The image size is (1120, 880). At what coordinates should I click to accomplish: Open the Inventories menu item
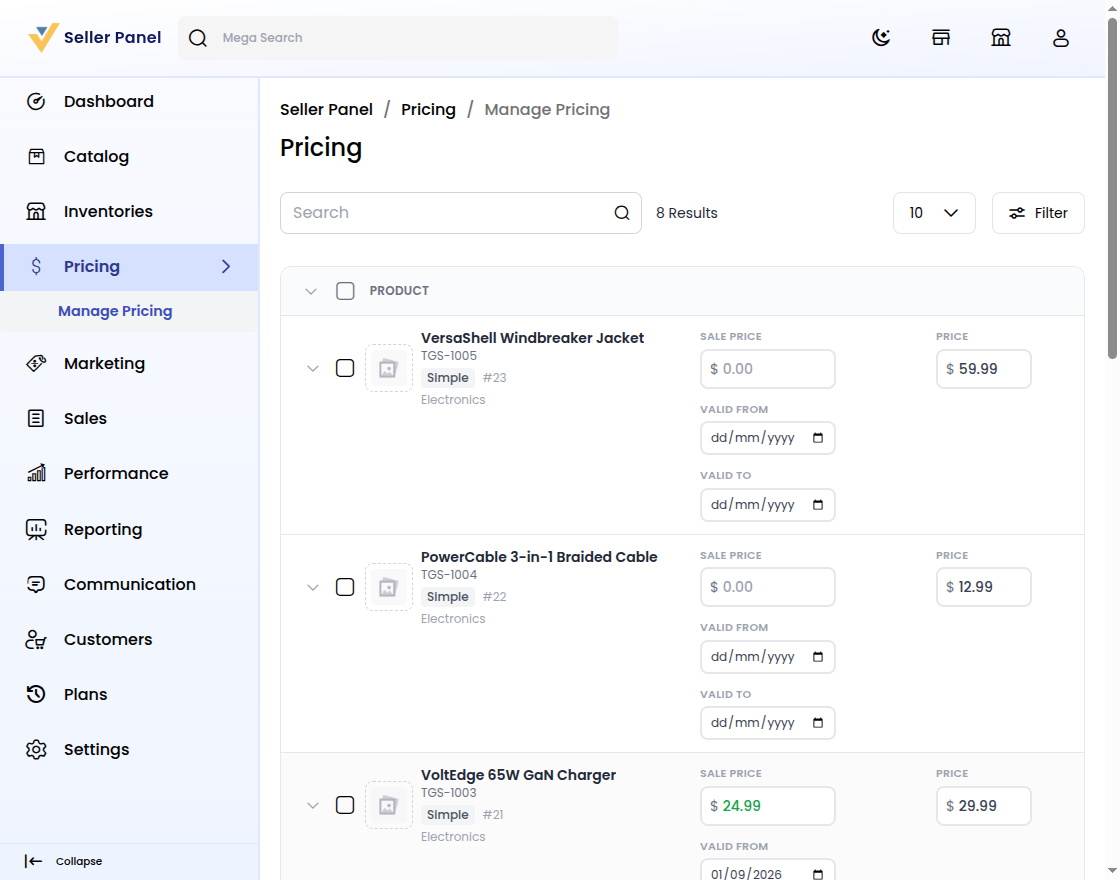(x=129, y=211)
